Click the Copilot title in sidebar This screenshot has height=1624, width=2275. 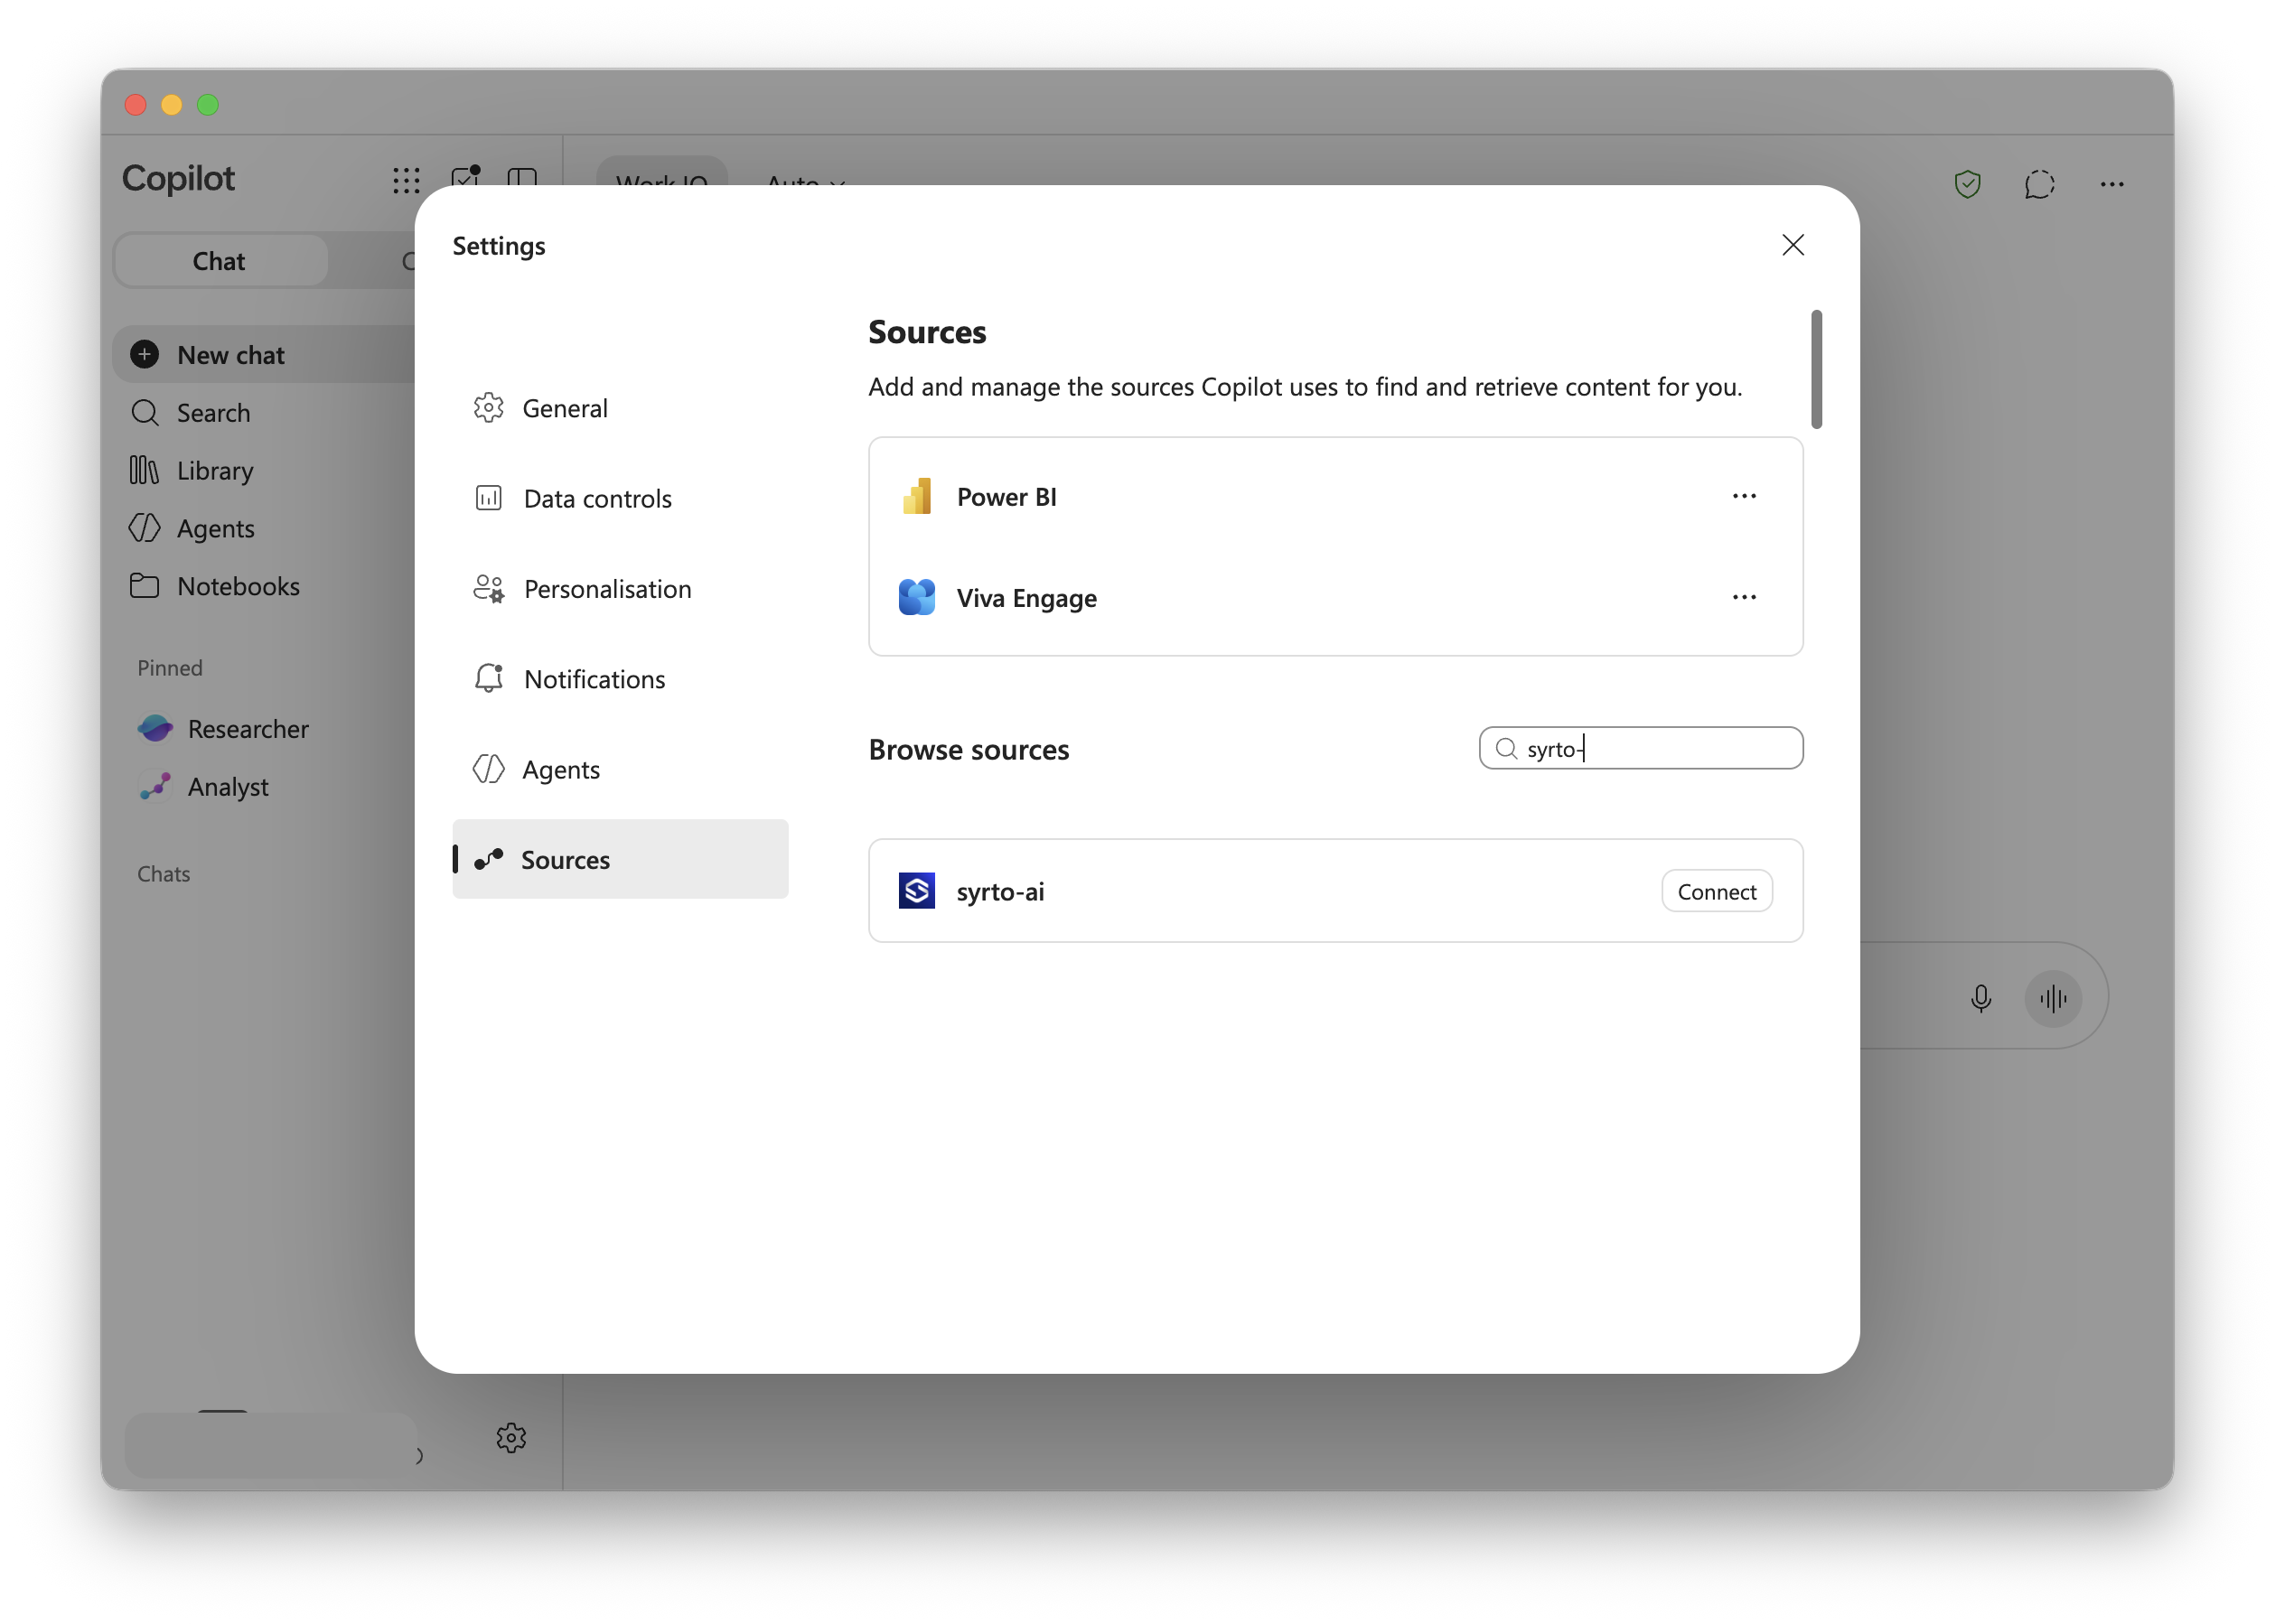(178, 178)
